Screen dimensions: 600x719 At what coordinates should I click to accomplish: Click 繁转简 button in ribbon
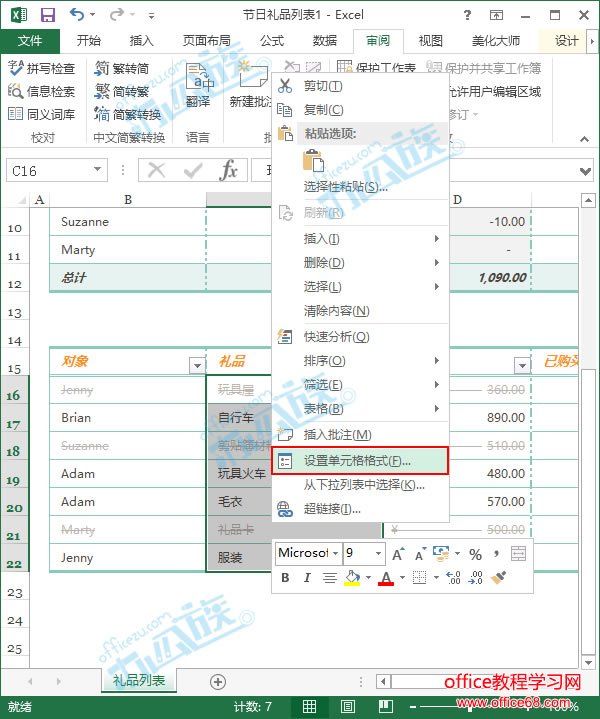click(x=122, y=68)
